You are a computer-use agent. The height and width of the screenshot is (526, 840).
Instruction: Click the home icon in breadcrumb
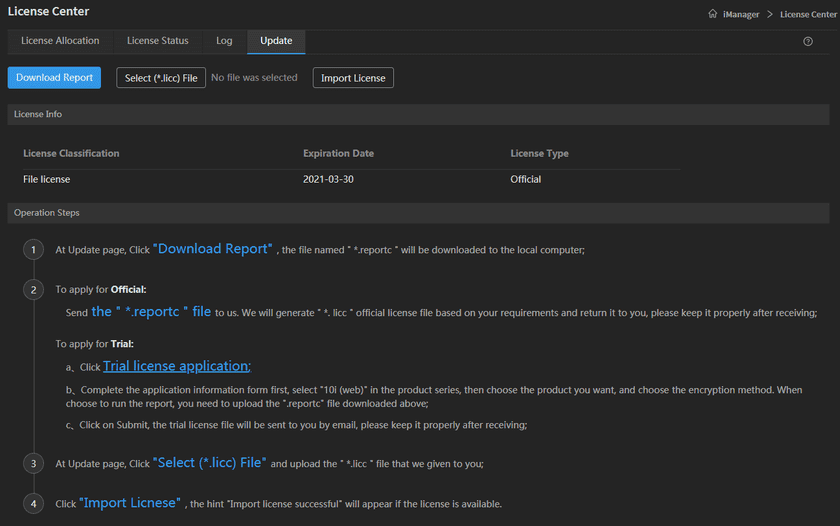(712, 14)
